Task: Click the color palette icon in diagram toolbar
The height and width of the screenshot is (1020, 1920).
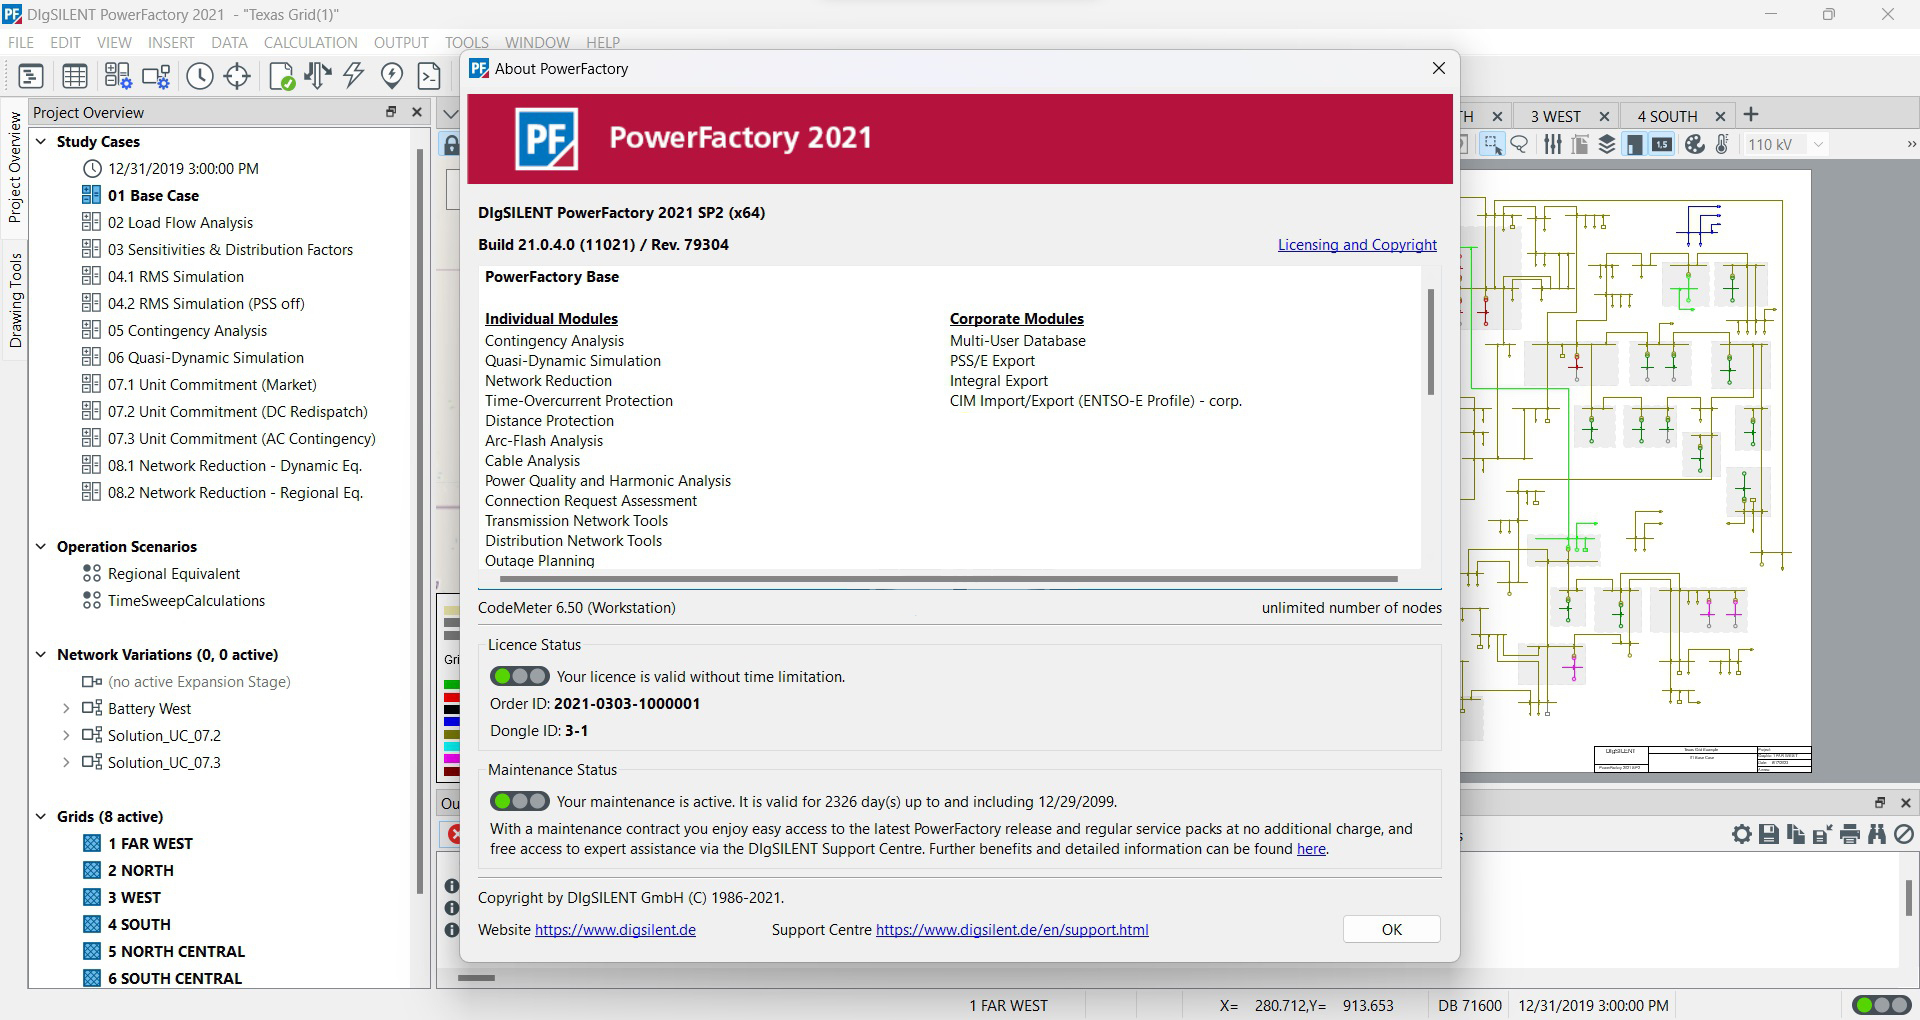Action: (1694, 145)
